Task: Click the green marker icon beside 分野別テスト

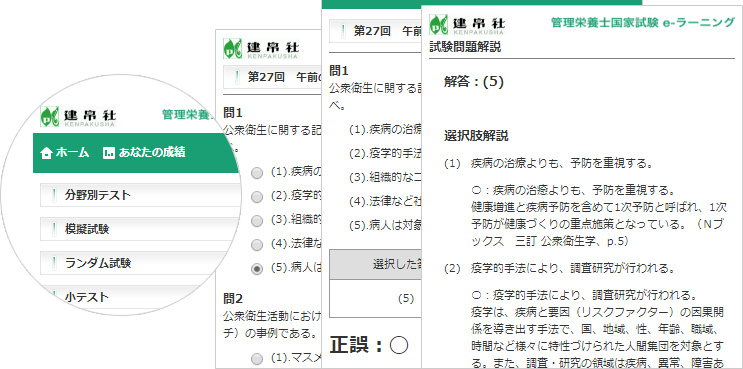Action: point(54,195)
